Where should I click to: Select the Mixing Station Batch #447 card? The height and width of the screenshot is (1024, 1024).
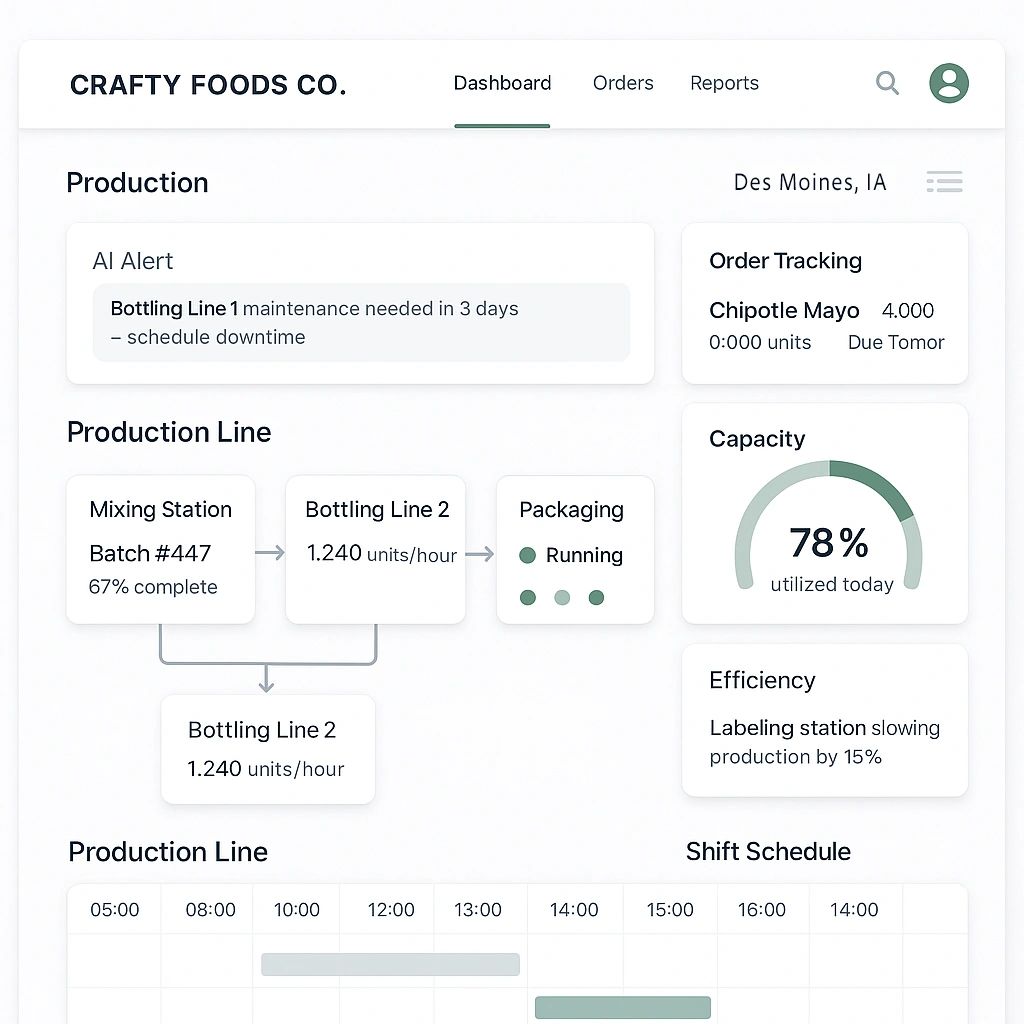click(161, 550)
